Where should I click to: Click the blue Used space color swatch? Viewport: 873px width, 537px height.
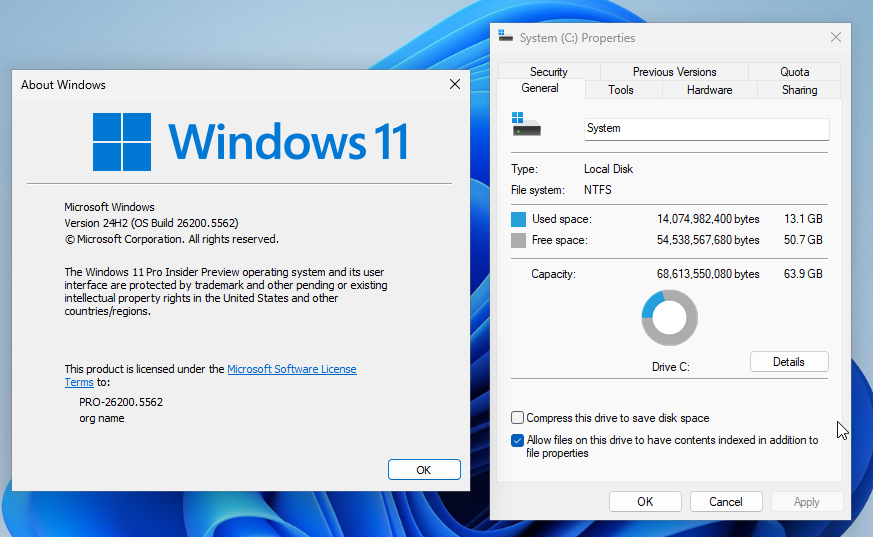518,219
